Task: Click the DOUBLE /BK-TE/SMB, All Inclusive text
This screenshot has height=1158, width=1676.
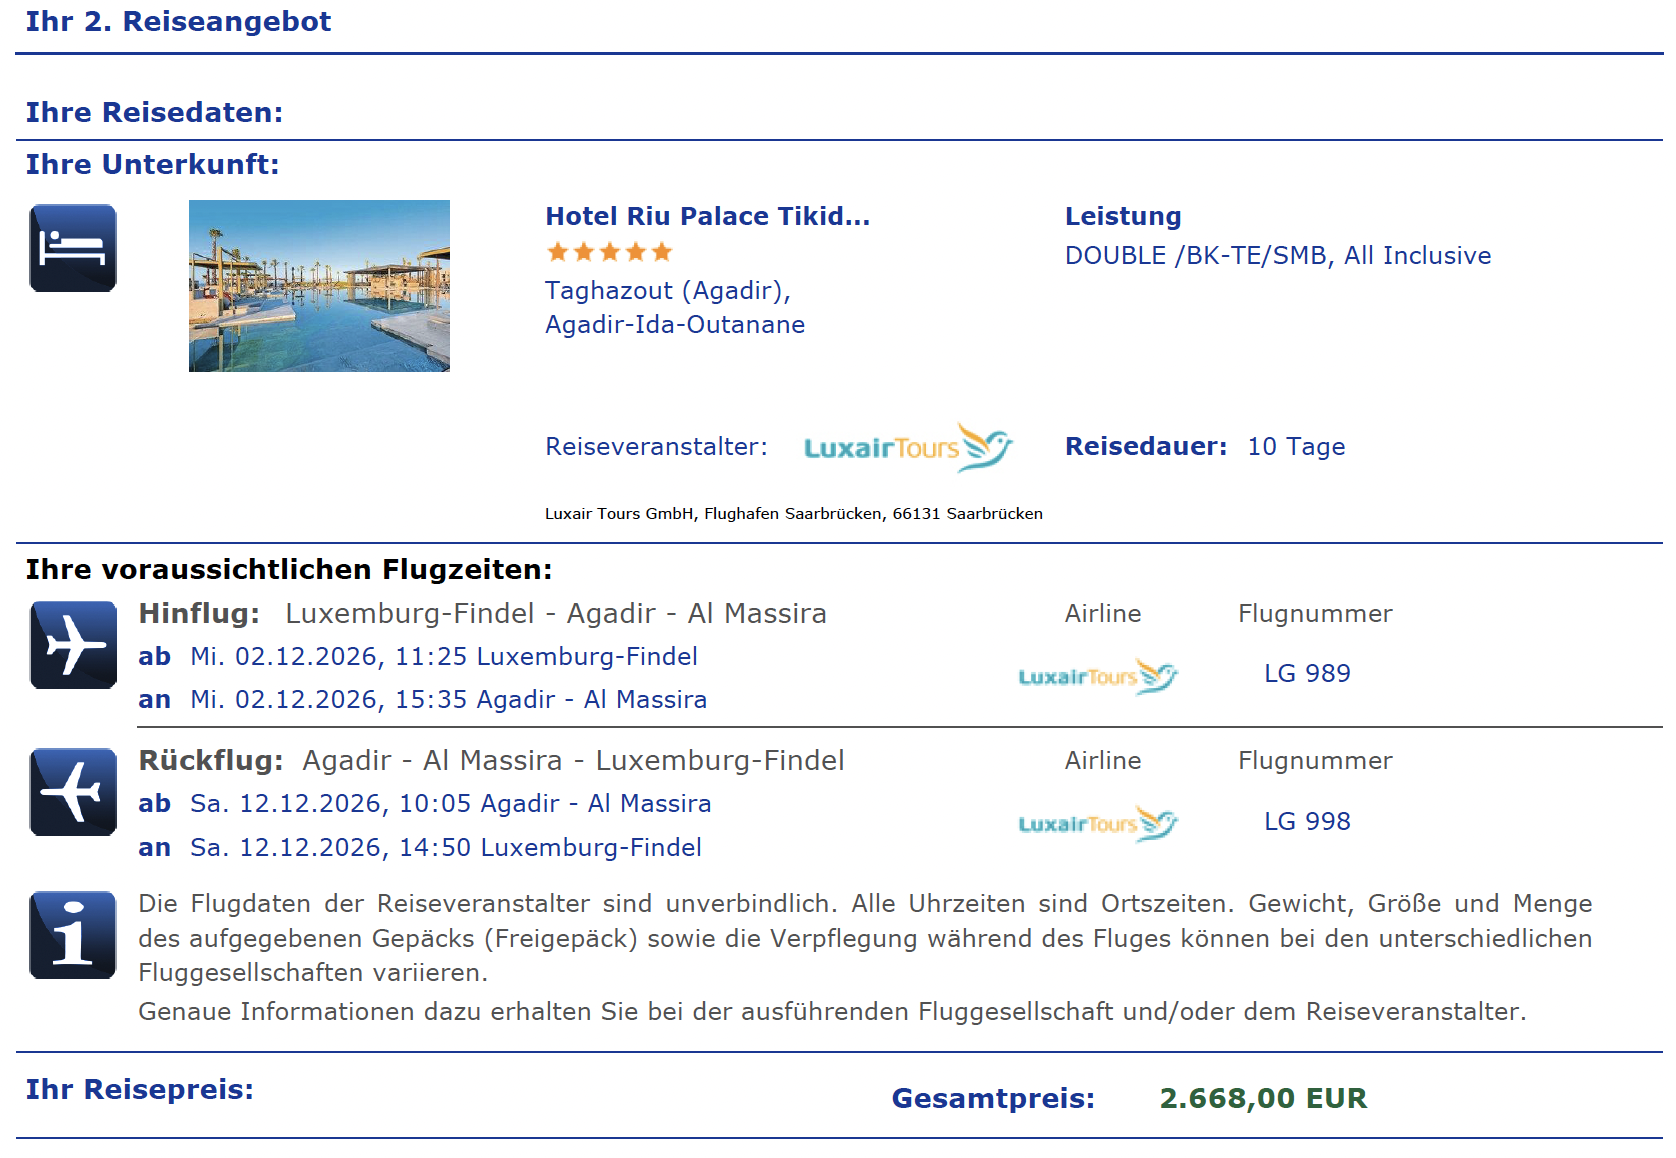Action: [x=1277, y=256]
